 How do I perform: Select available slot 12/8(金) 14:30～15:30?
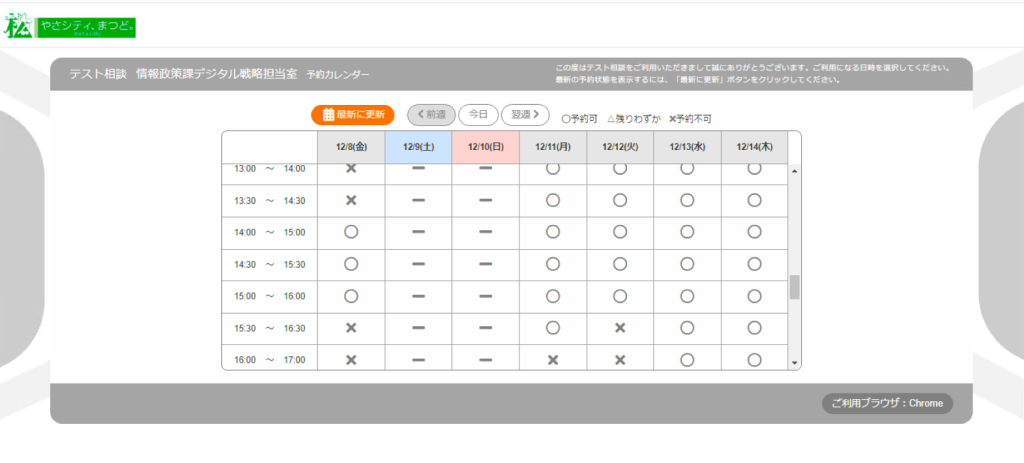(x=351, y=264)
